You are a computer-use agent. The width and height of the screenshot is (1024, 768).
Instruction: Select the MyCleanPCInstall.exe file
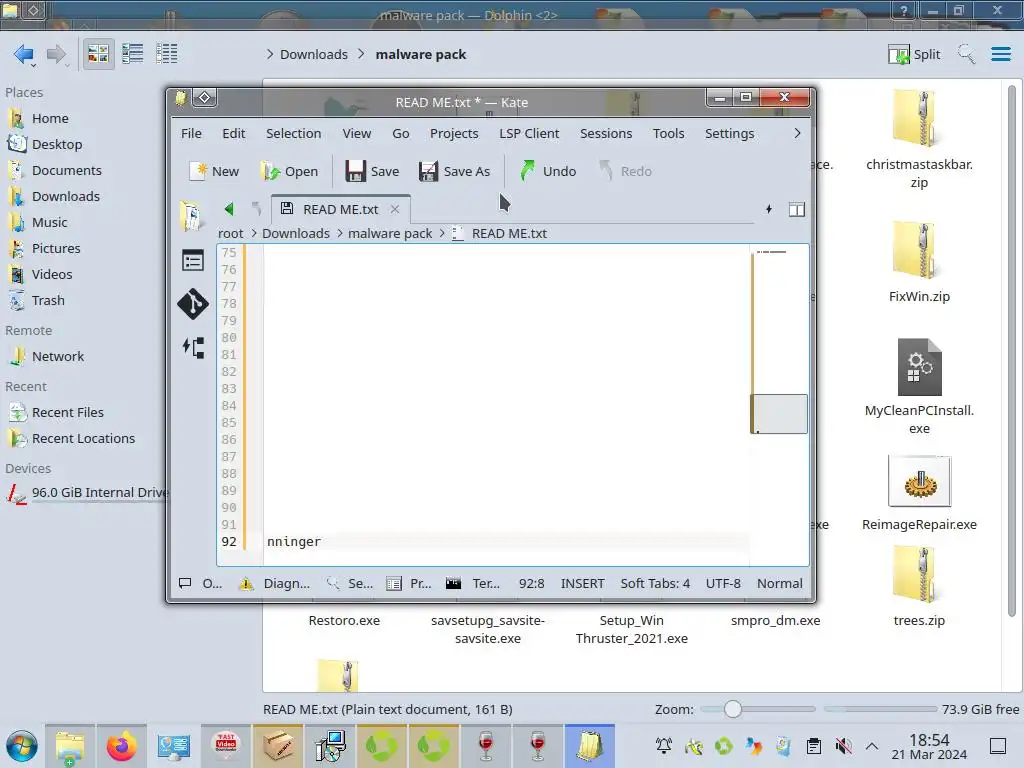[x=920, y=387]
